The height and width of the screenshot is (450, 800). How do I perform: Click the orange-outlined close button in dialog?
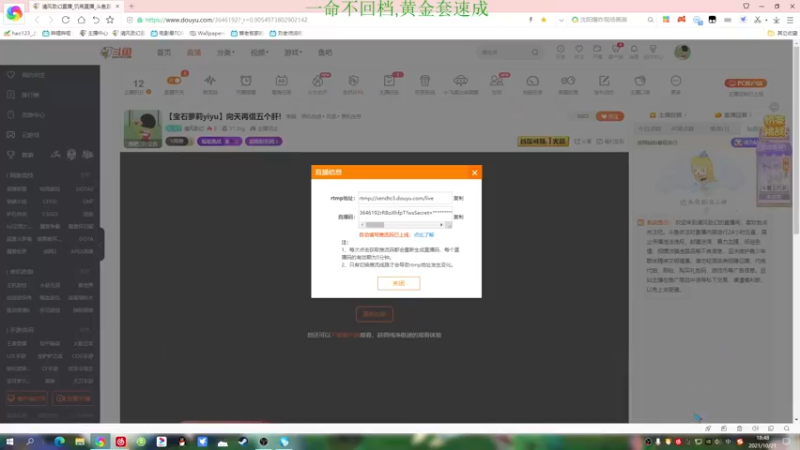(398, 283)
